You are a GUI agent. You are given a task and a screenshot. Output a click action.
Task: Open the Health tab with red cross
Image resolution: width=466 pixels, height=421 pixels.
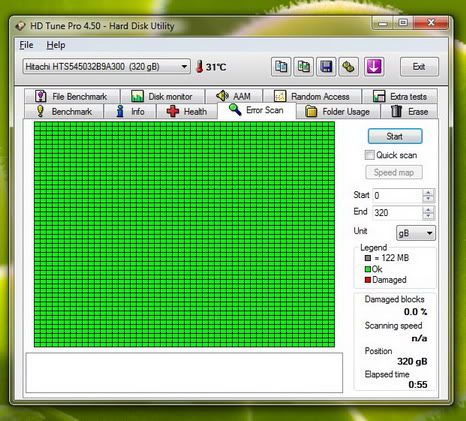point(187,111)
